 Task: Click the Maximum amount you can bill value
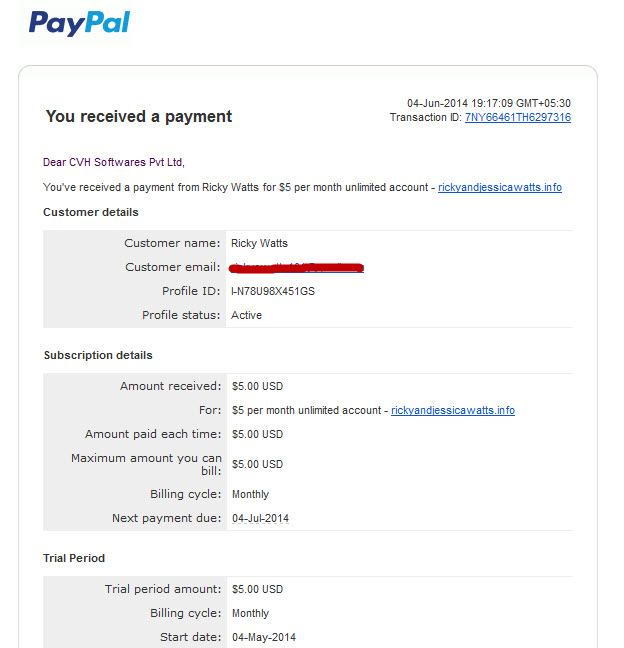coord(257,465)
